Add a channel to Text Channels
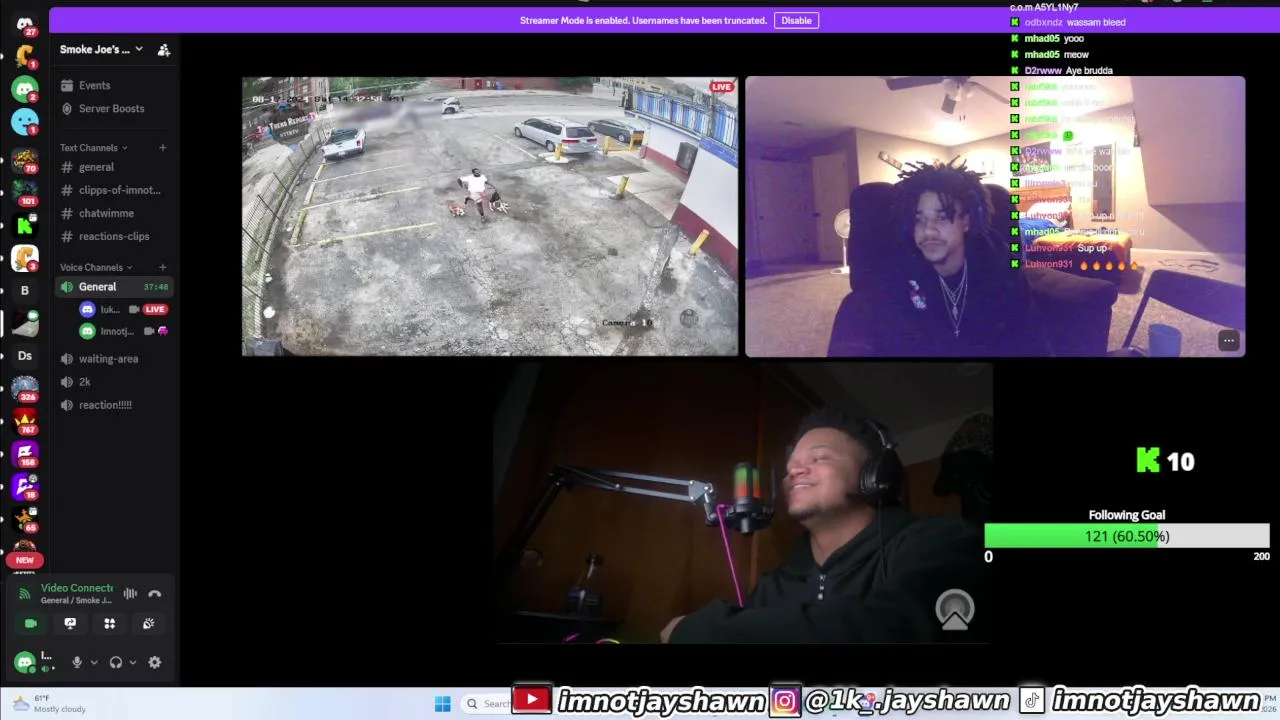The width and height of the screenshot is (1280, 720). click(163, 148)
